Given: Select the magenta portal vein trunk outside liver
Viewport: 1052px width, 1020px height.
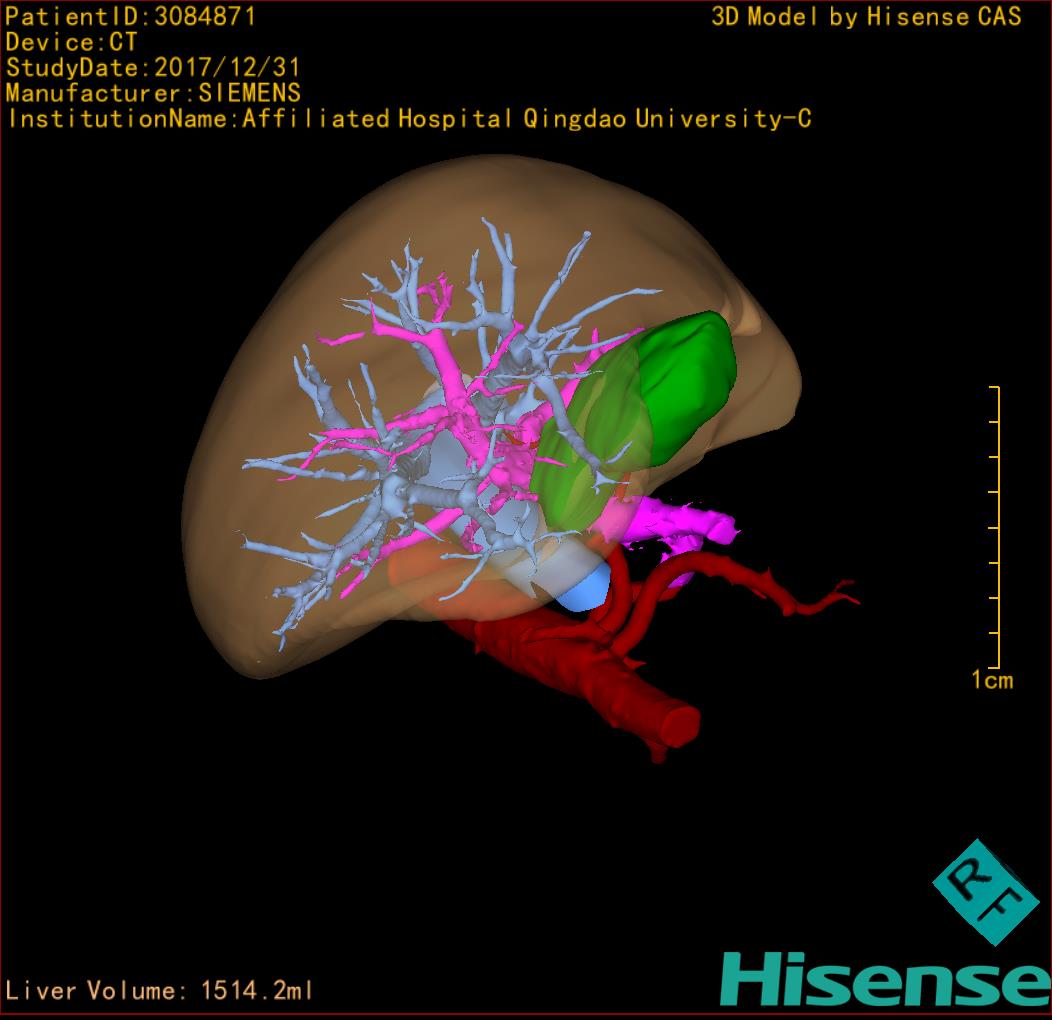Looking at the screenshot, I should pos(678,523).
